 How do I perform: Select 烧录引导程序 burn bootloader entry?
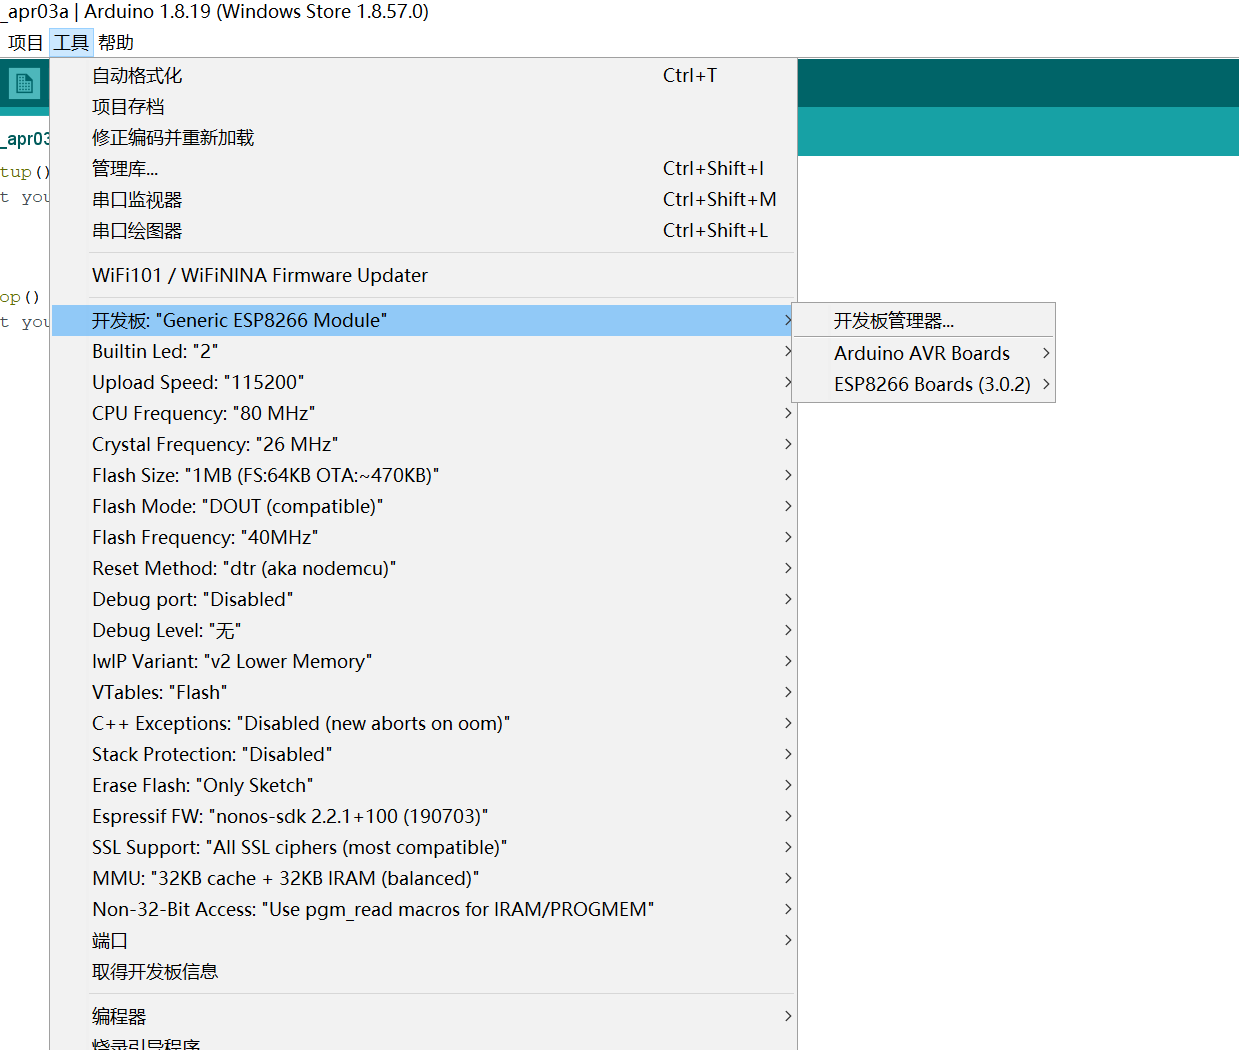[423, 1042]
